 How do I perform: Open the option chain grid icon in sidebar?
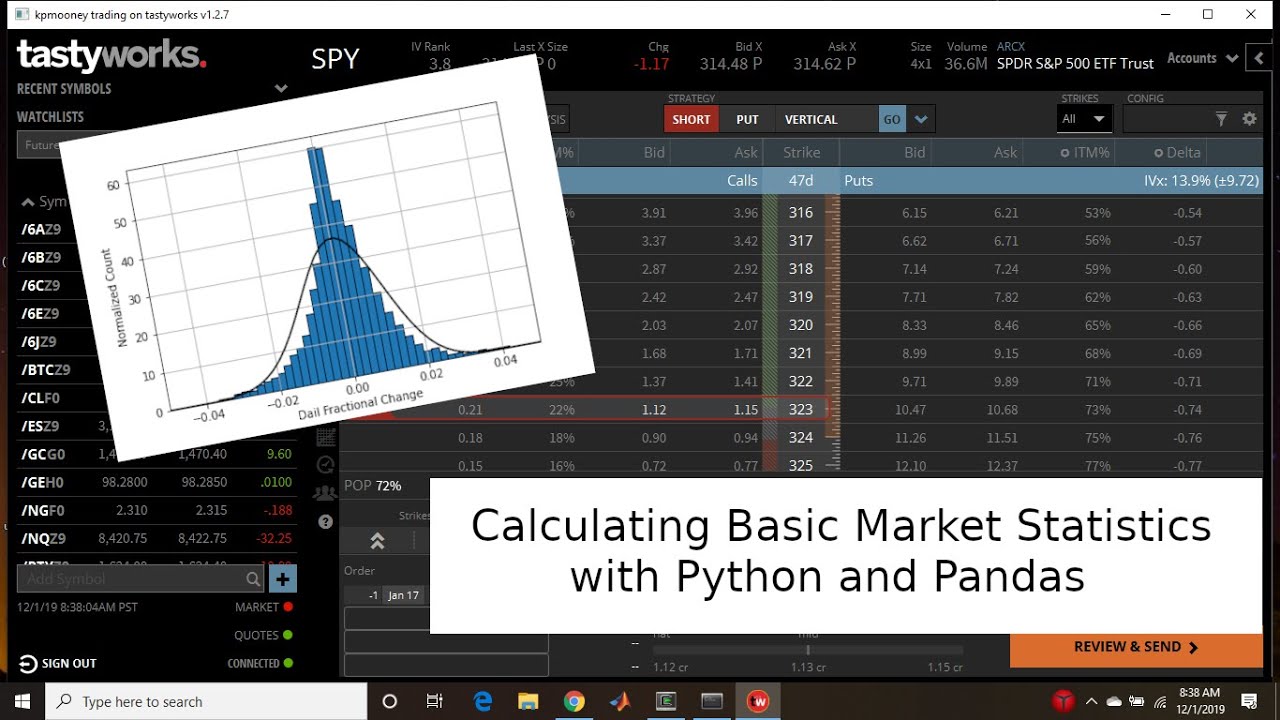(x=326, y=437)
